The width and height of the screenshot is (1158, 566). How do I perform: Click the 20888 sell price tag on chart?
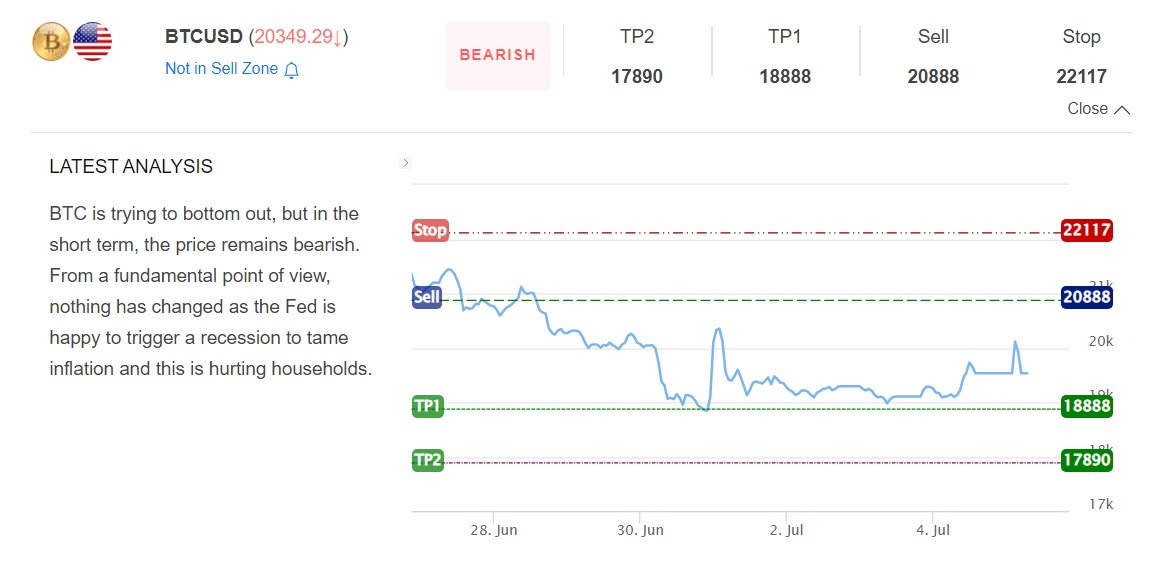[x=1086, y=298]
